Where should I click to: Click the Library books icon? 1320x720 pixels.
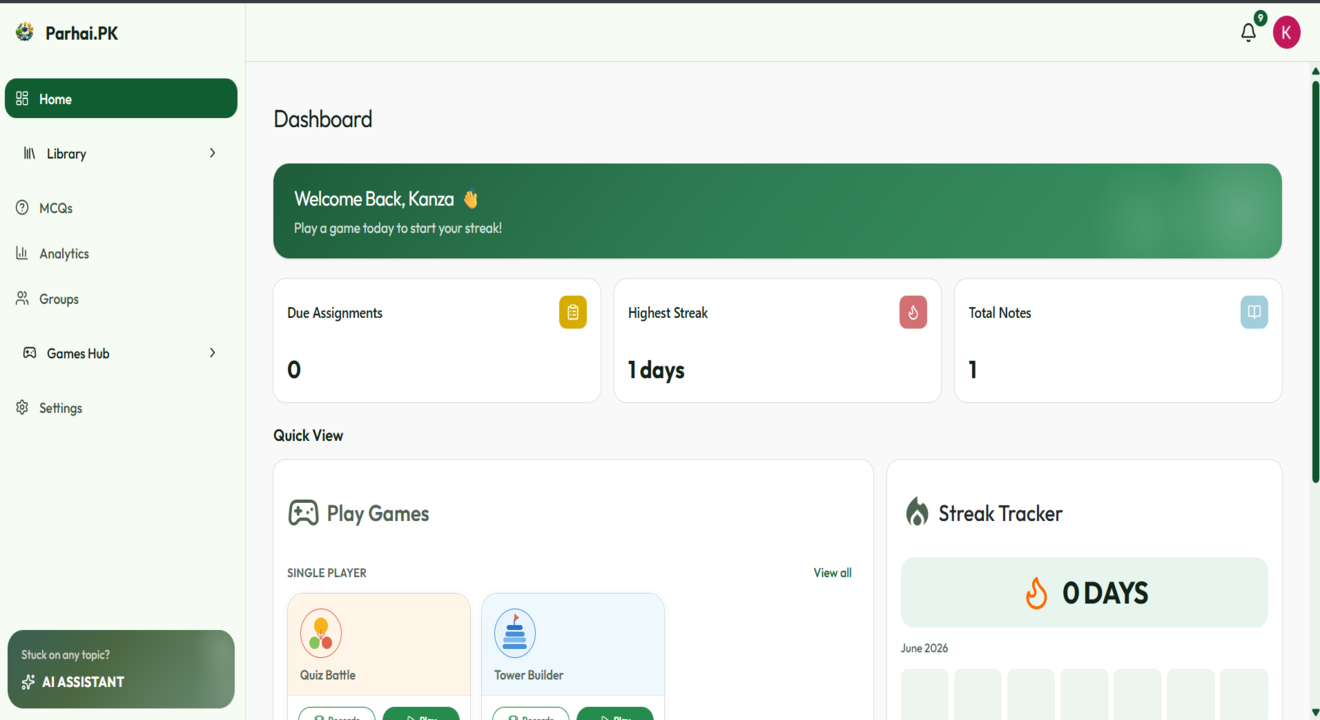pos(29,153)
